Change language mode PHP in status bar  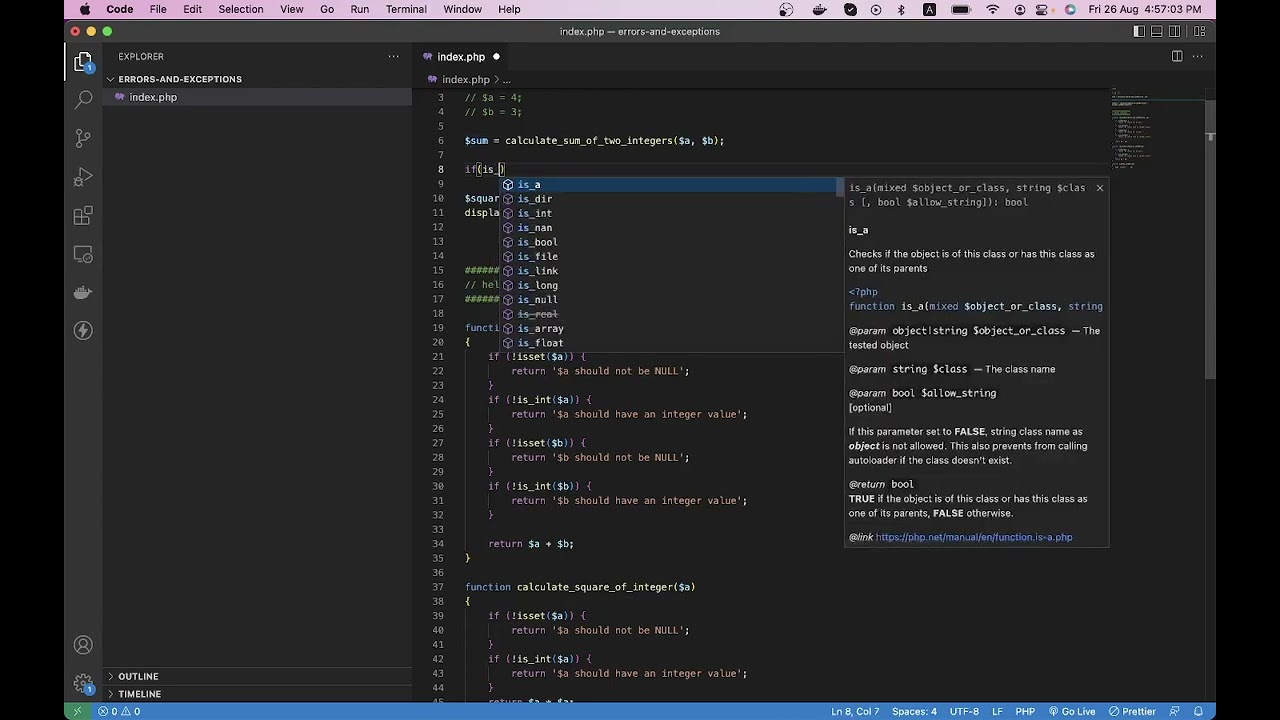(x=1025, y=711)
